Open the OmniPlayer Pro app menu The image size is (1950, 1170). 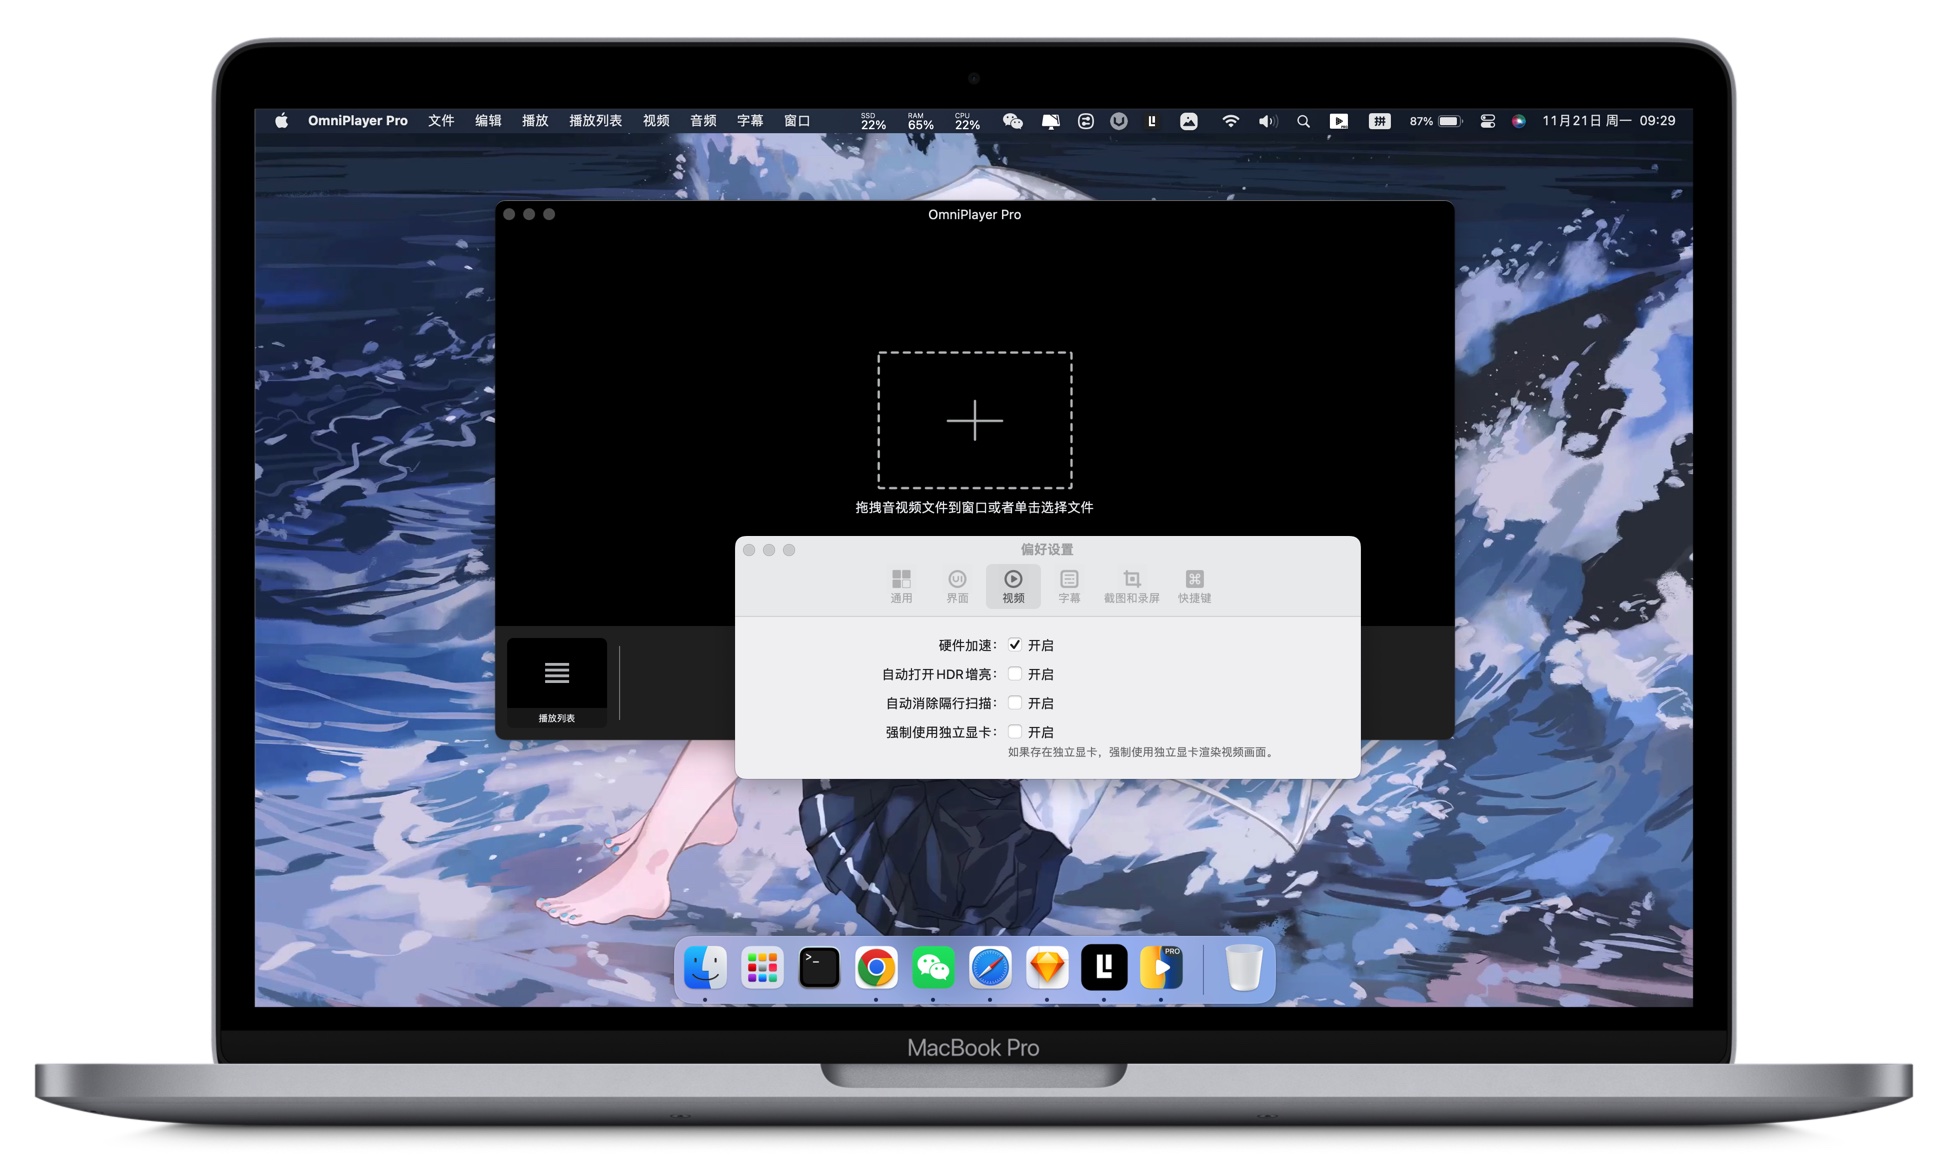(x=357, y=121)
